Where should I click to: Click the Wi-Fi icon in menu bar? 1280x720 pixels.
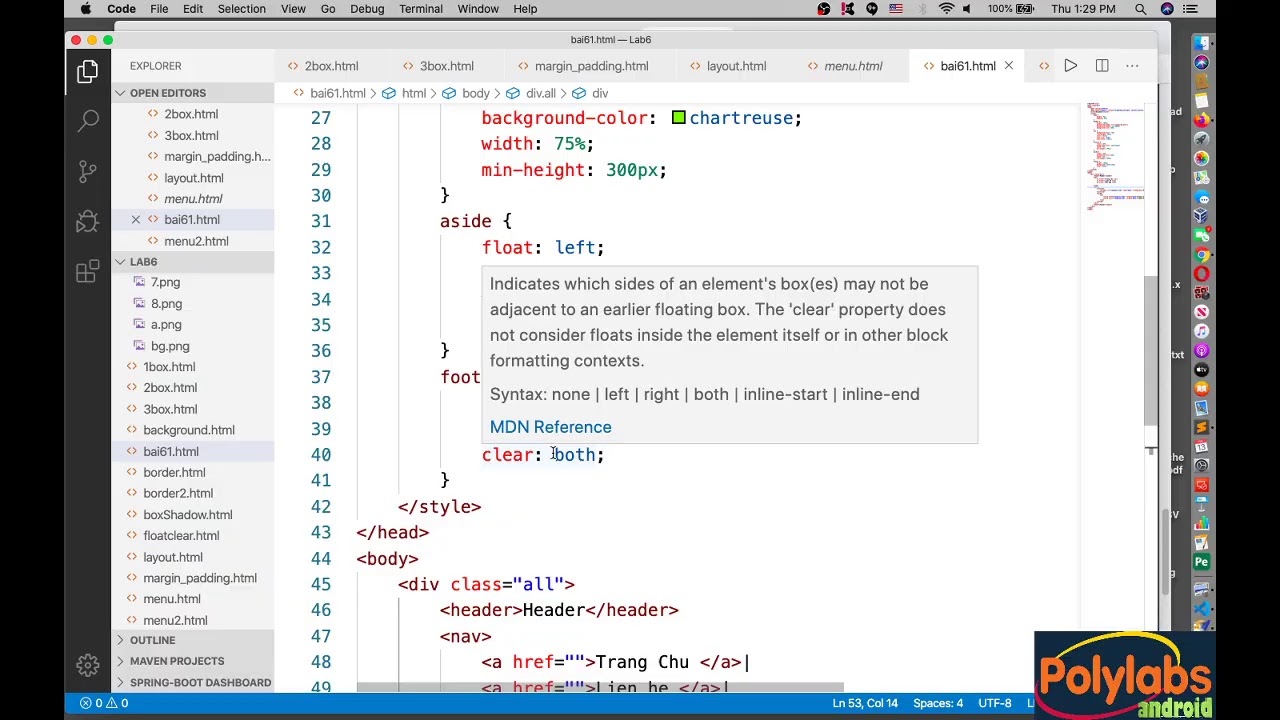click(946, 9)
